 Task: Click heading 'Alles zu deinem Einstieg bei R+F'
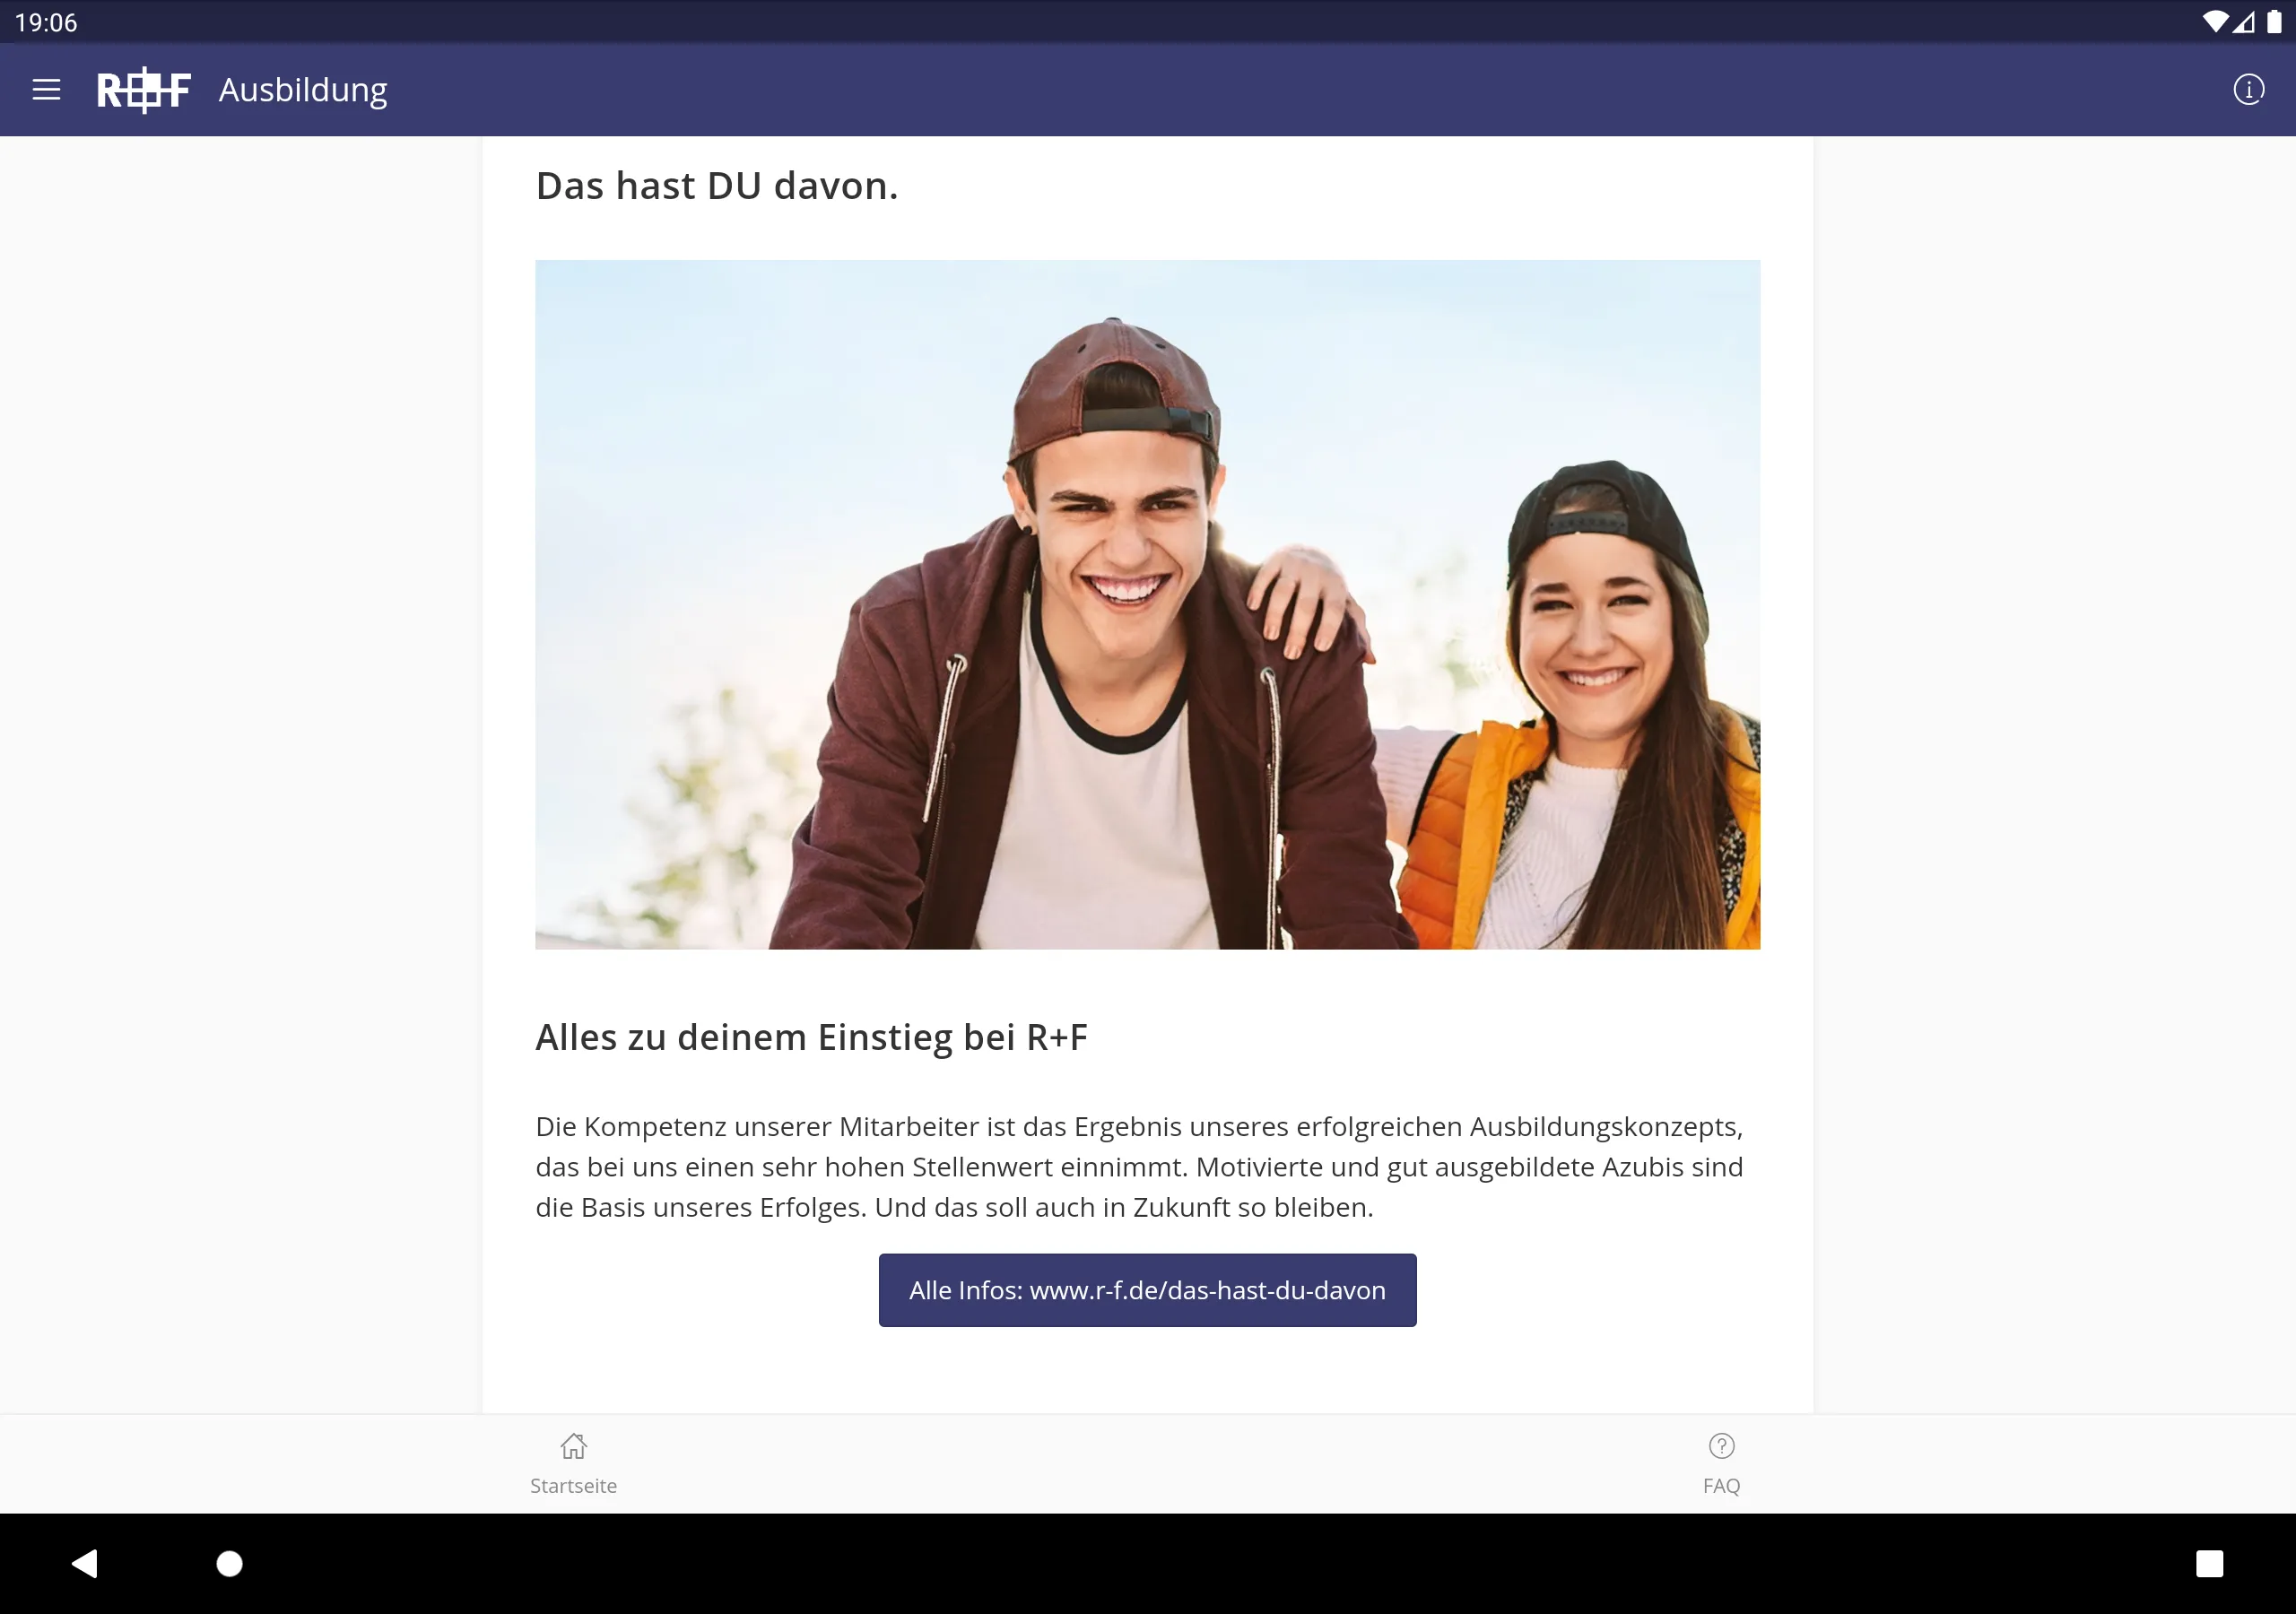pos(811,1037)
